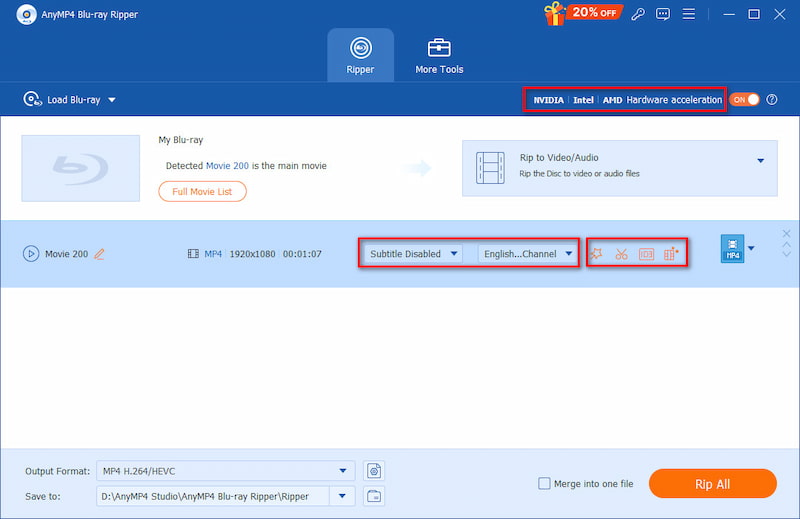Click the My Blu-ray title text

click(x=181, y=140)
